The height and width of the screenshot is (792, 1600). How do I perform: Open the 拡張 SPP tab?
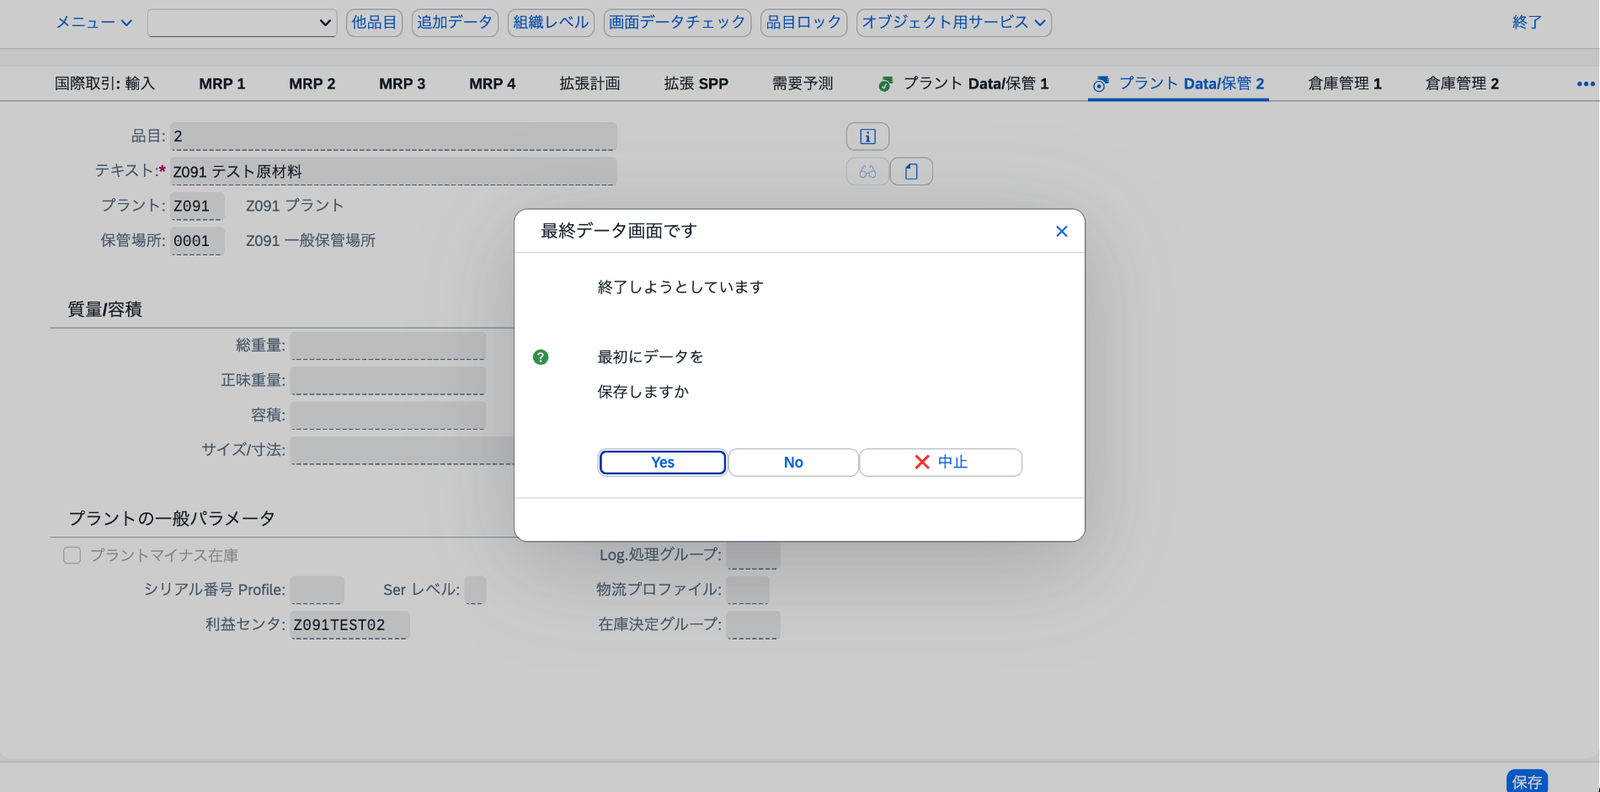click(x=696, y=84)
